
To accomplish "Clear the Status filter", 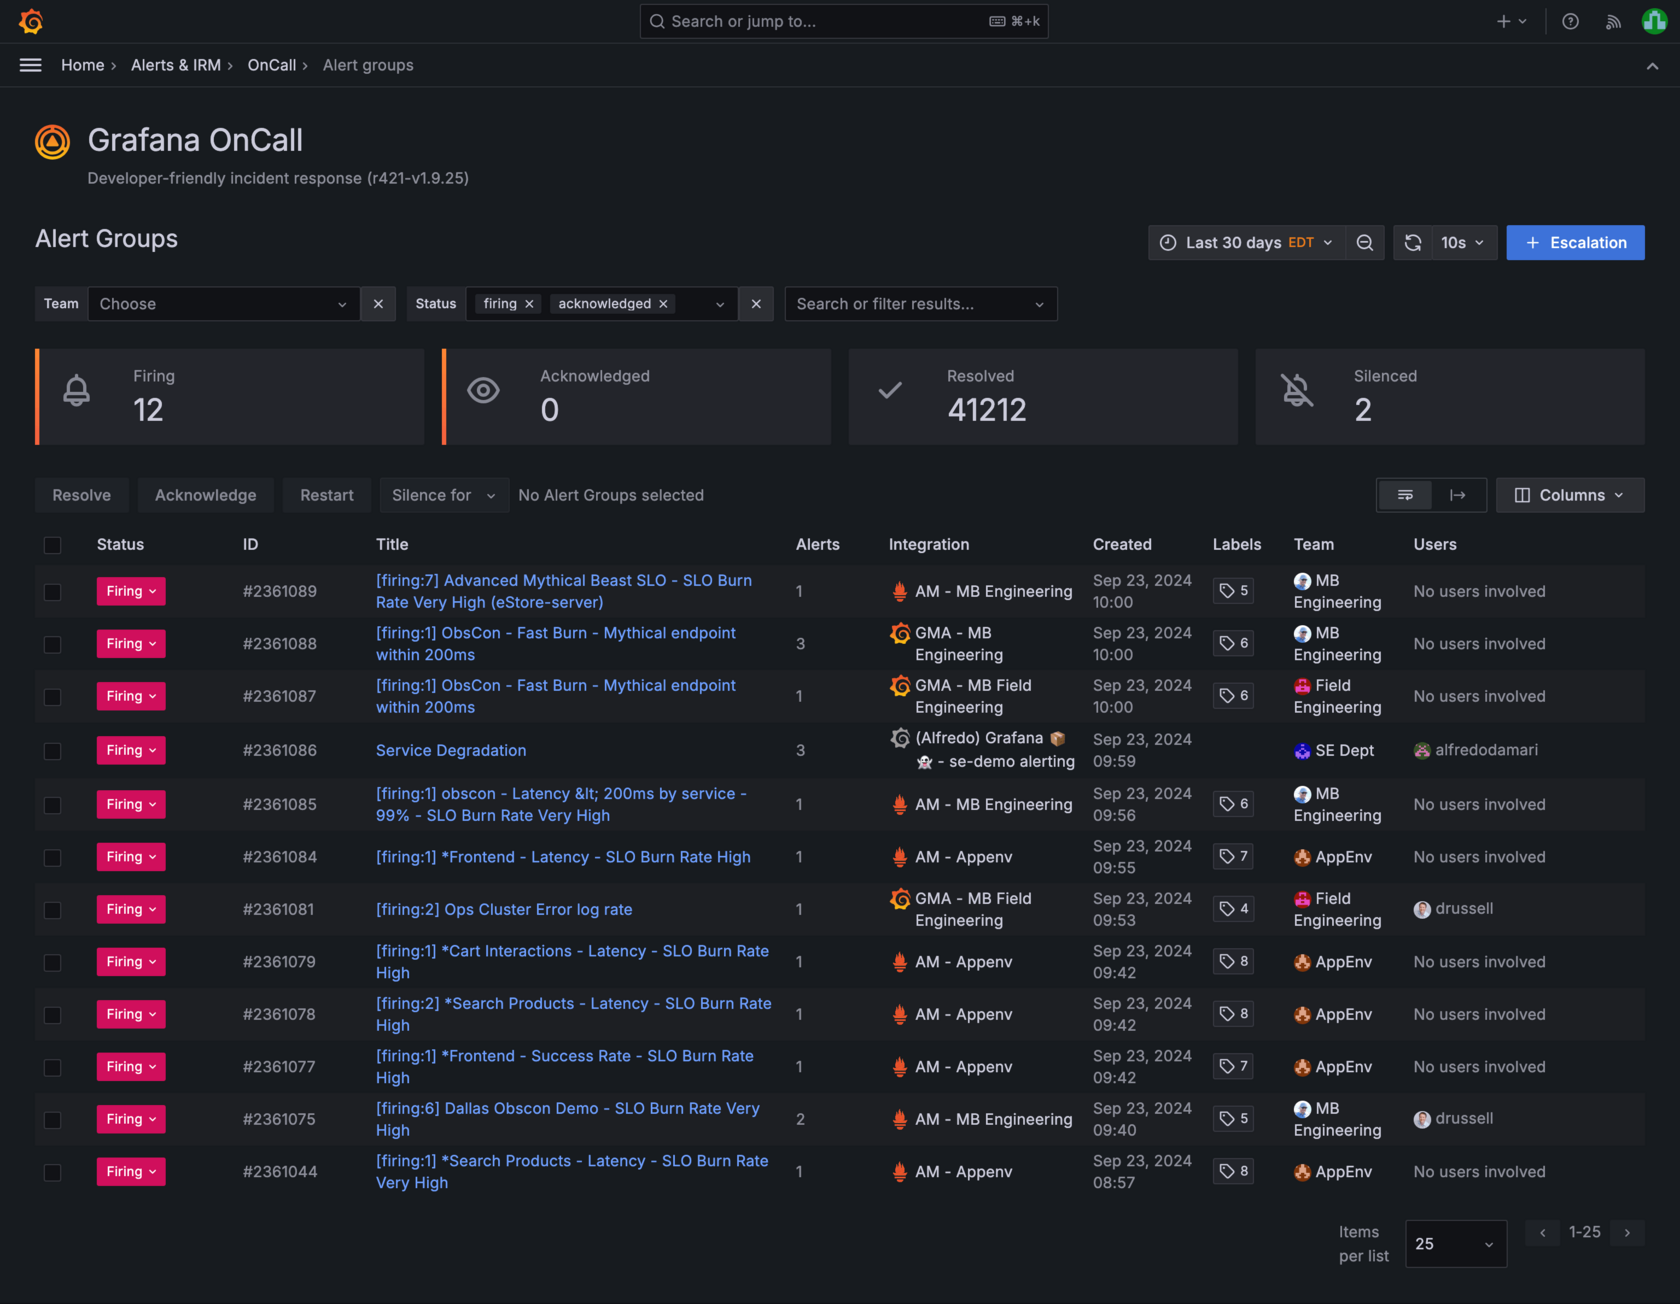I will coord(756,304).
